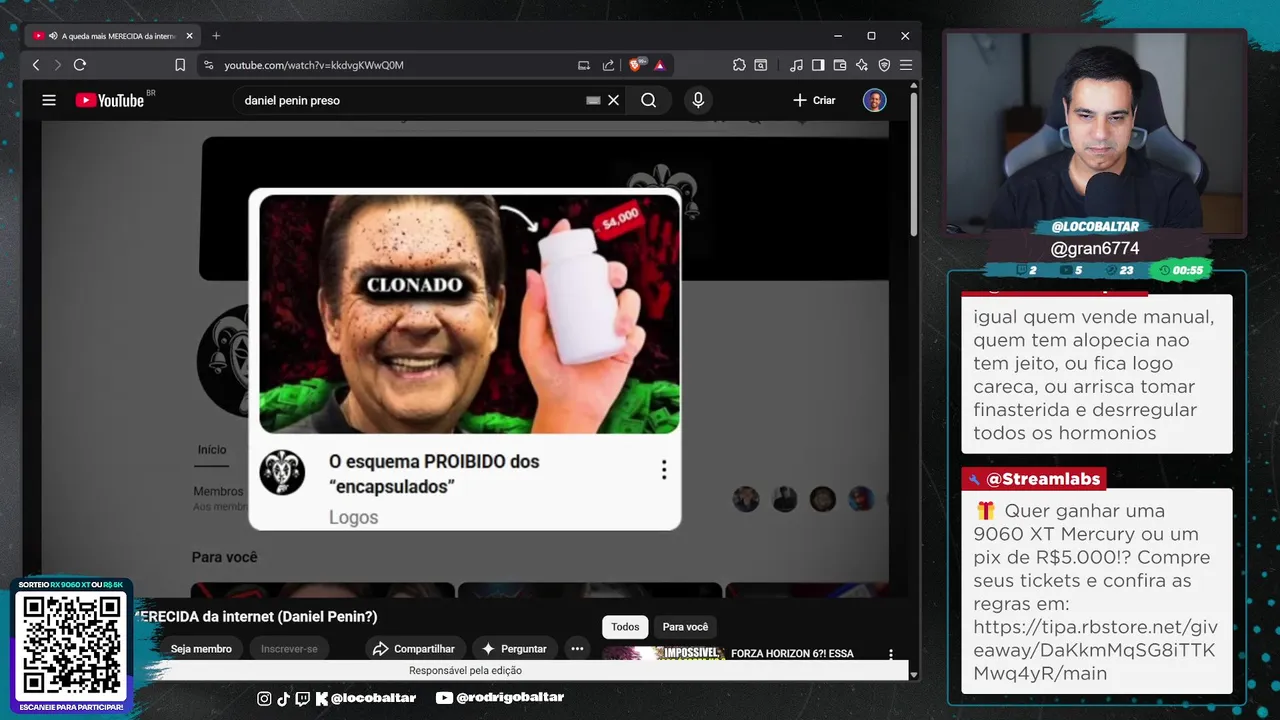The height and width of the screenshot is (720, 1280).
Task: Click the '@rodrigobaltar' YouTube handle text
Action: point(510,698)
